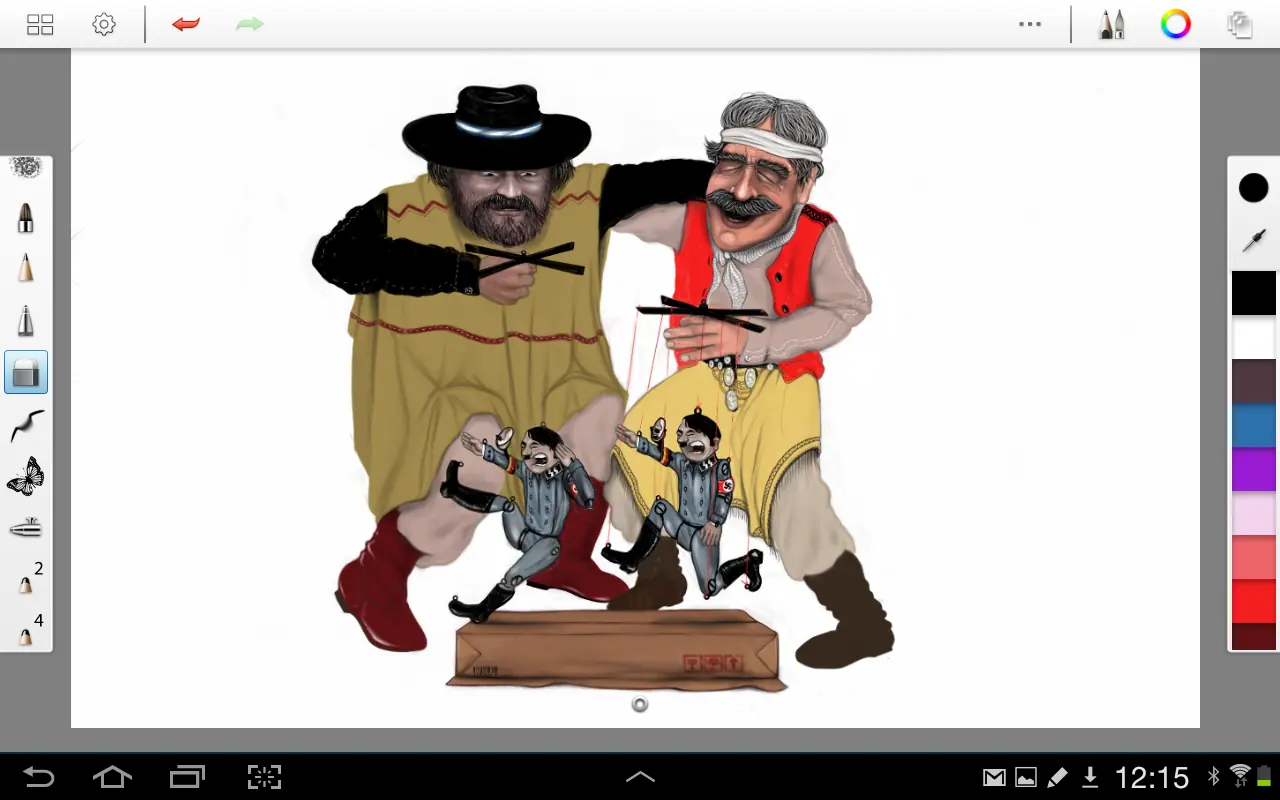Select the Eraser in the brush palette

coord(25,371)
